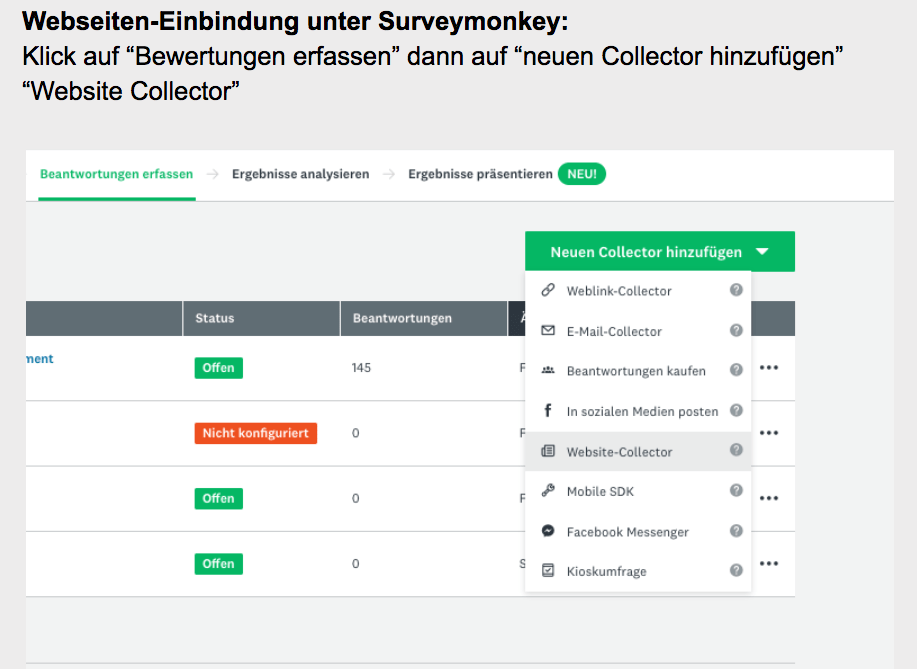
Task: Go to Ergebnisse präsentieren tab
Action: point(480,174)
